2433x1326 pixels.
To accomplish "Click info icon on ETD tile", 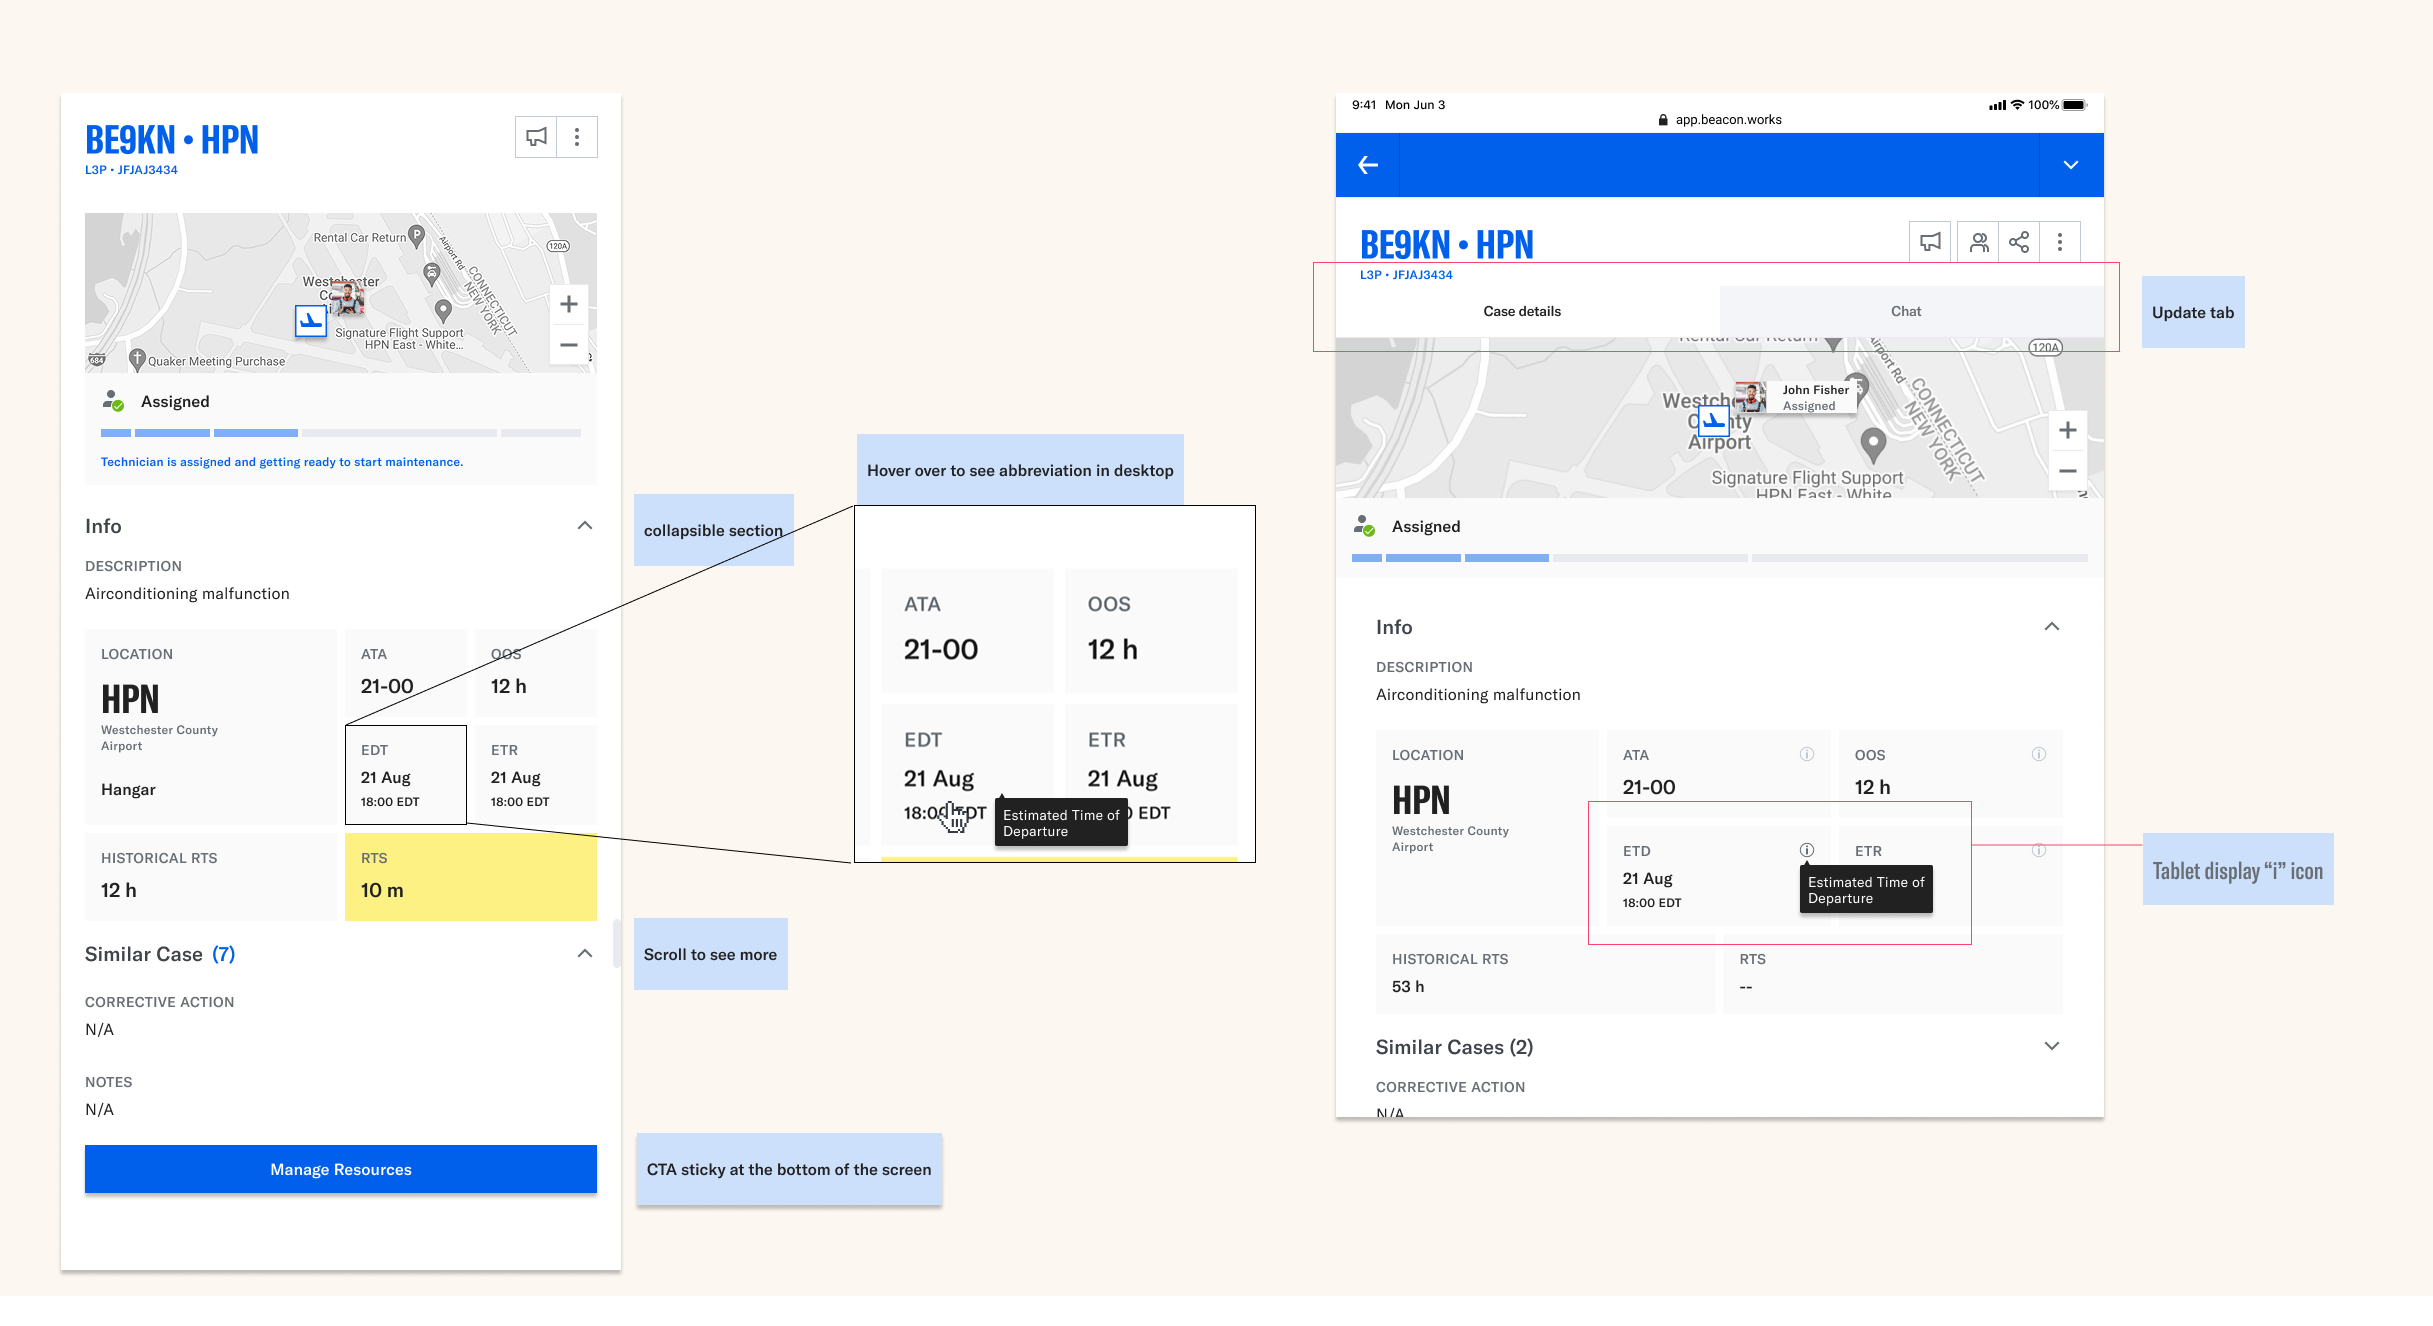I will tap(1807, 850).
